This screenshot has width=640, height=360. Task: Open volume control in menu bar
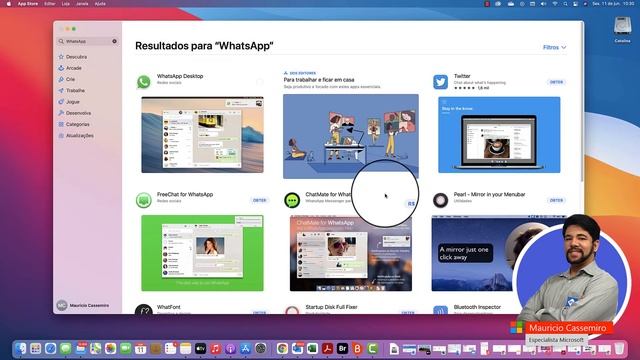pyautogui.click(x=543, y=4)
